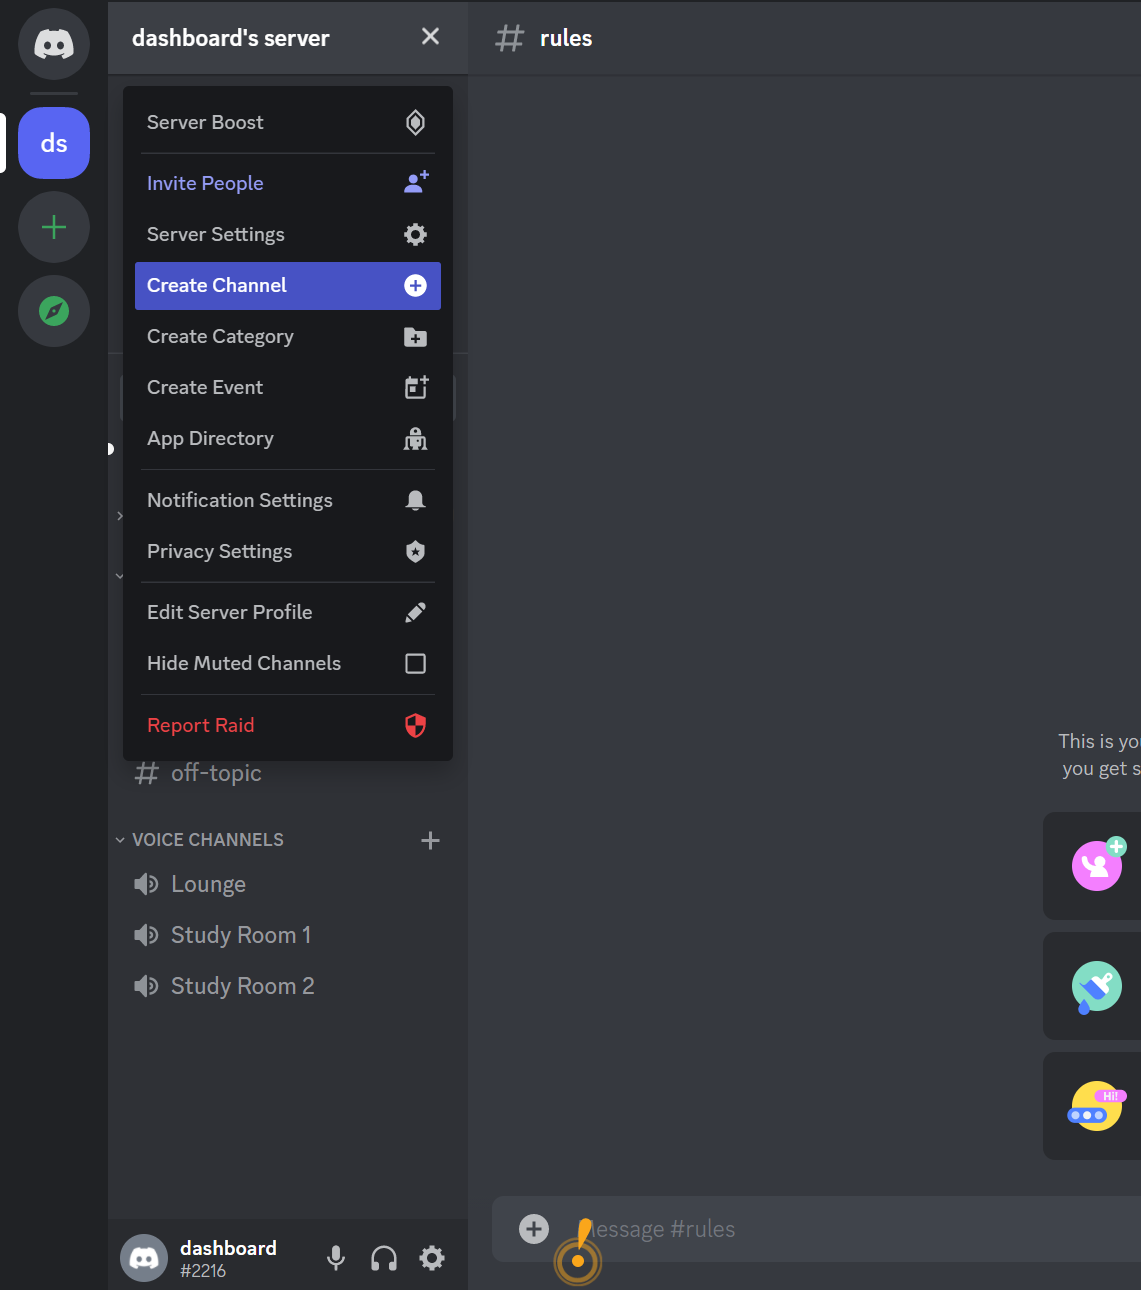Screen dimensions: 1141x1290
Task: Add a new voice channel
Action: point(431,840)
